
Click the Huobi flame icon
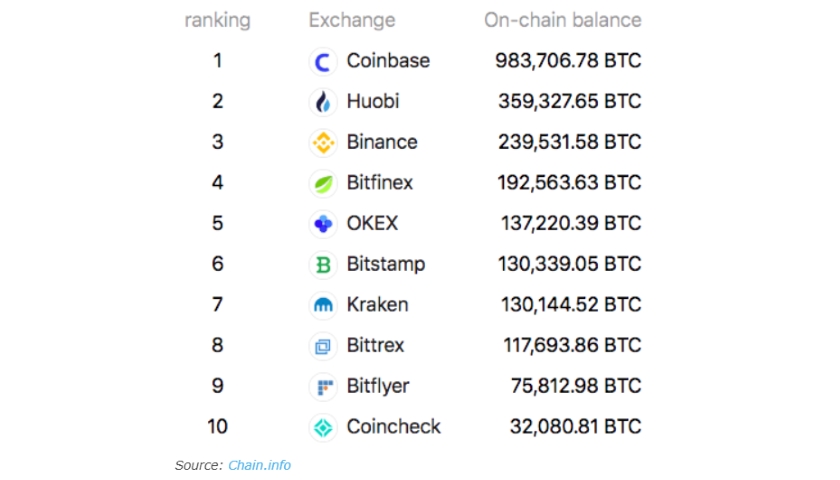point(323,102)
